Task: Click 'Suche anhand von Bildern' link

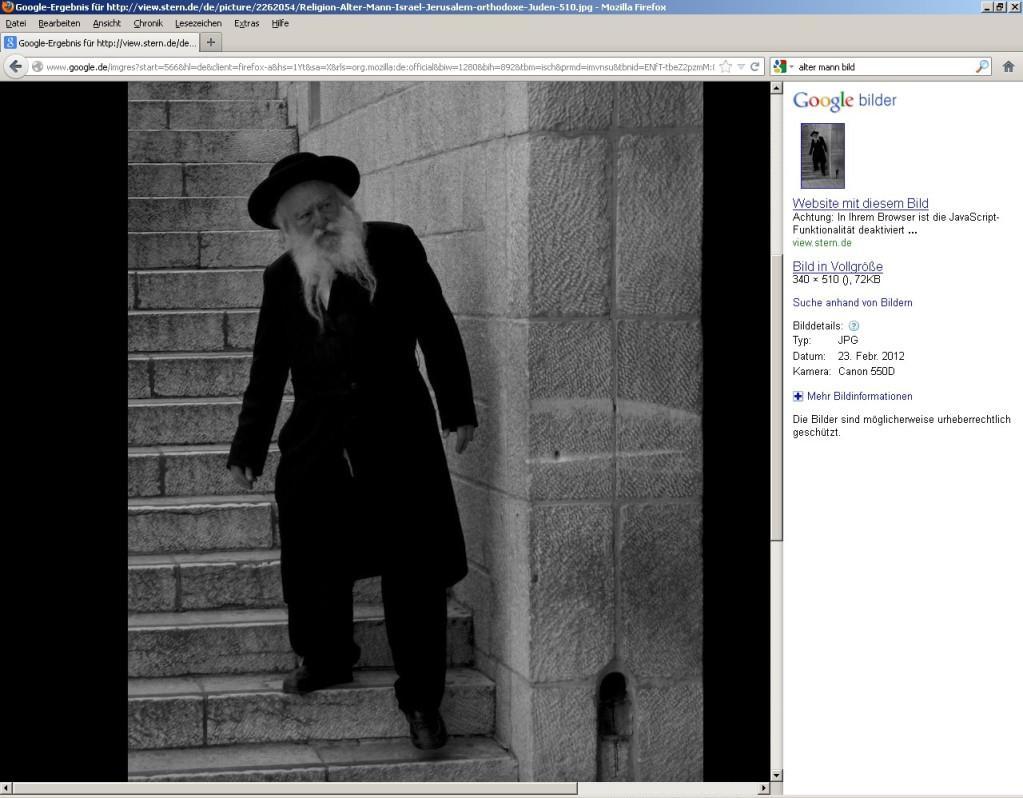Action: (x=852, y=302)
